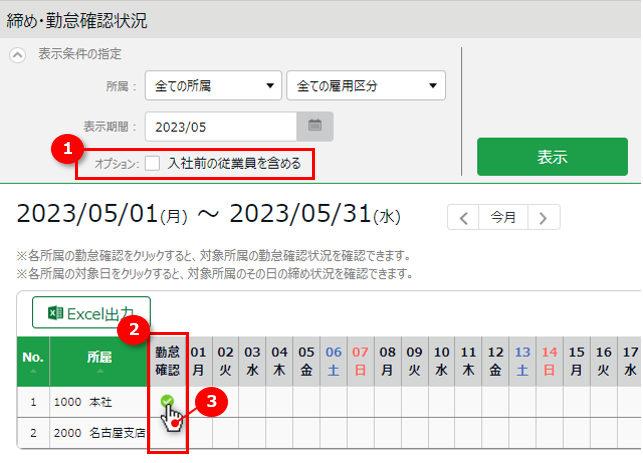The height and width of the screenshot is (463, 643).
Task: Jump to 今月 current month
Action: coord(503,217)
